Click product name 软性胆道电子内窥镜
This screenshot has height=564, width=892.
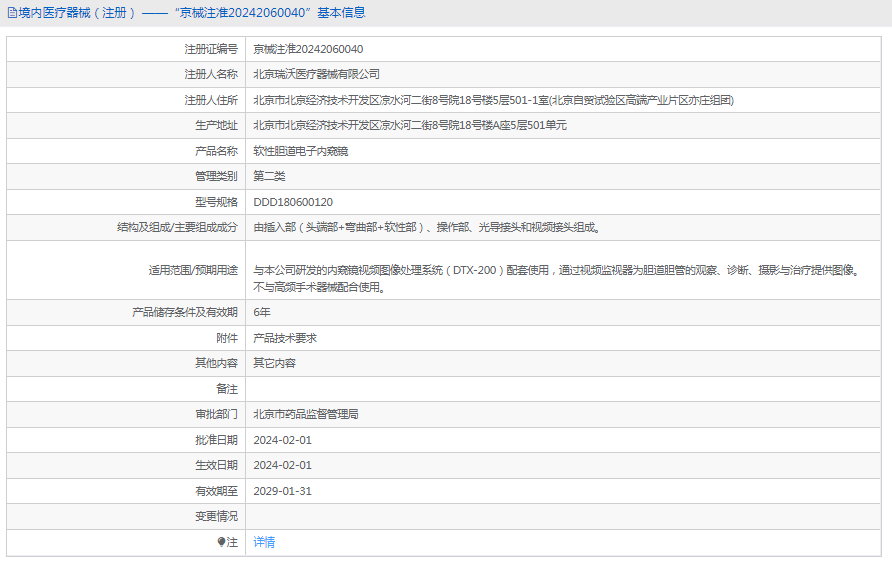[x=300, y=151]
